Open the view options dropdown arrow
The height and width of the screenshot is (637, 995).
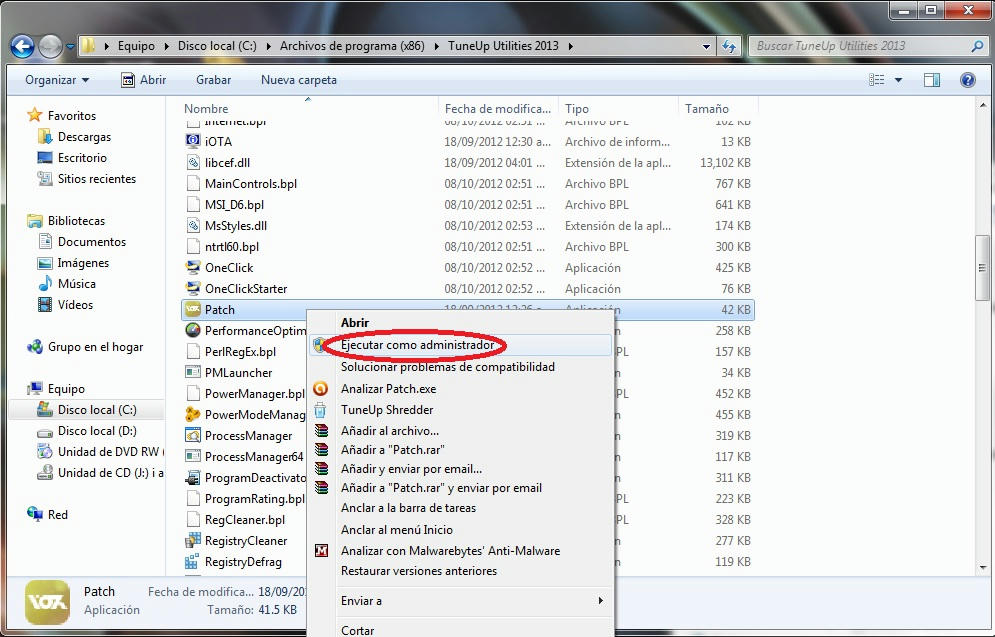[898, 80]
